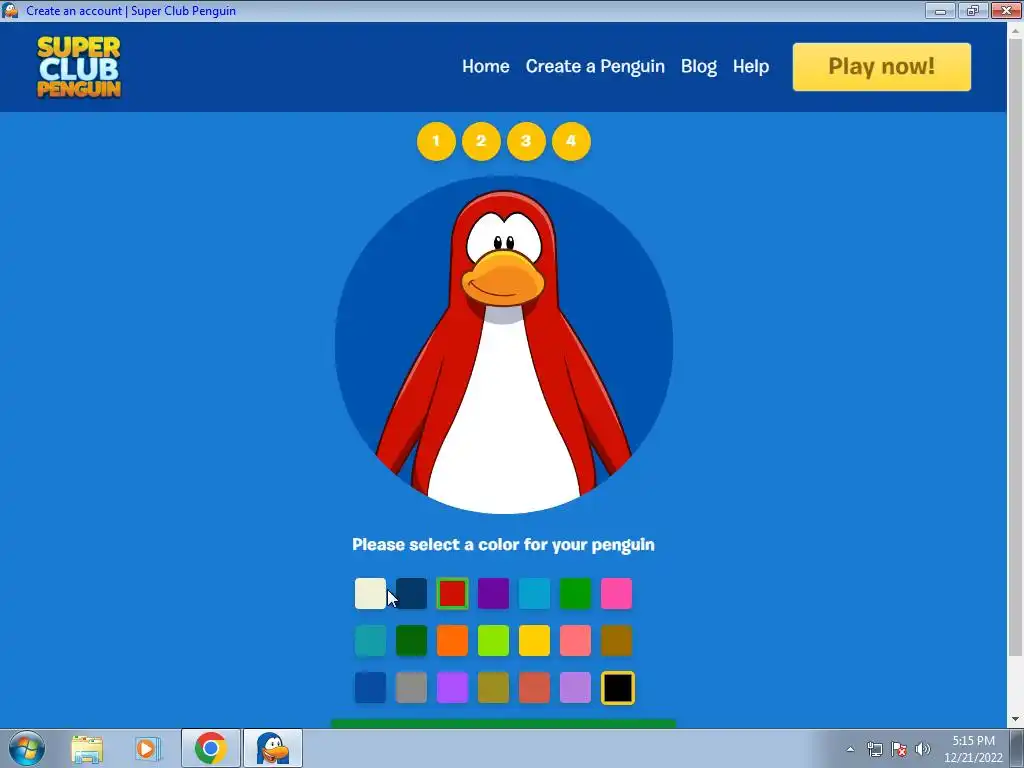Open the taskbar clock showing 5:15 PM
Screen dimensions: 1024x768
[973, 749]
